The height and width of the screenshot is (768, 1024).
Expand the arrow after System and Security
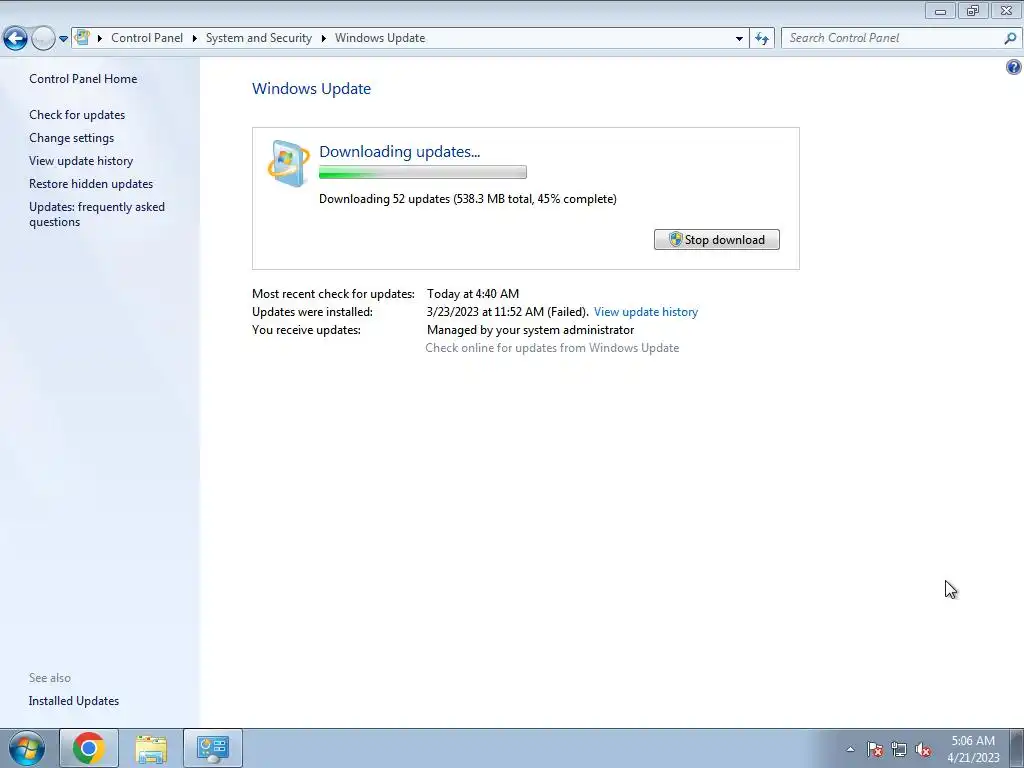323,38
